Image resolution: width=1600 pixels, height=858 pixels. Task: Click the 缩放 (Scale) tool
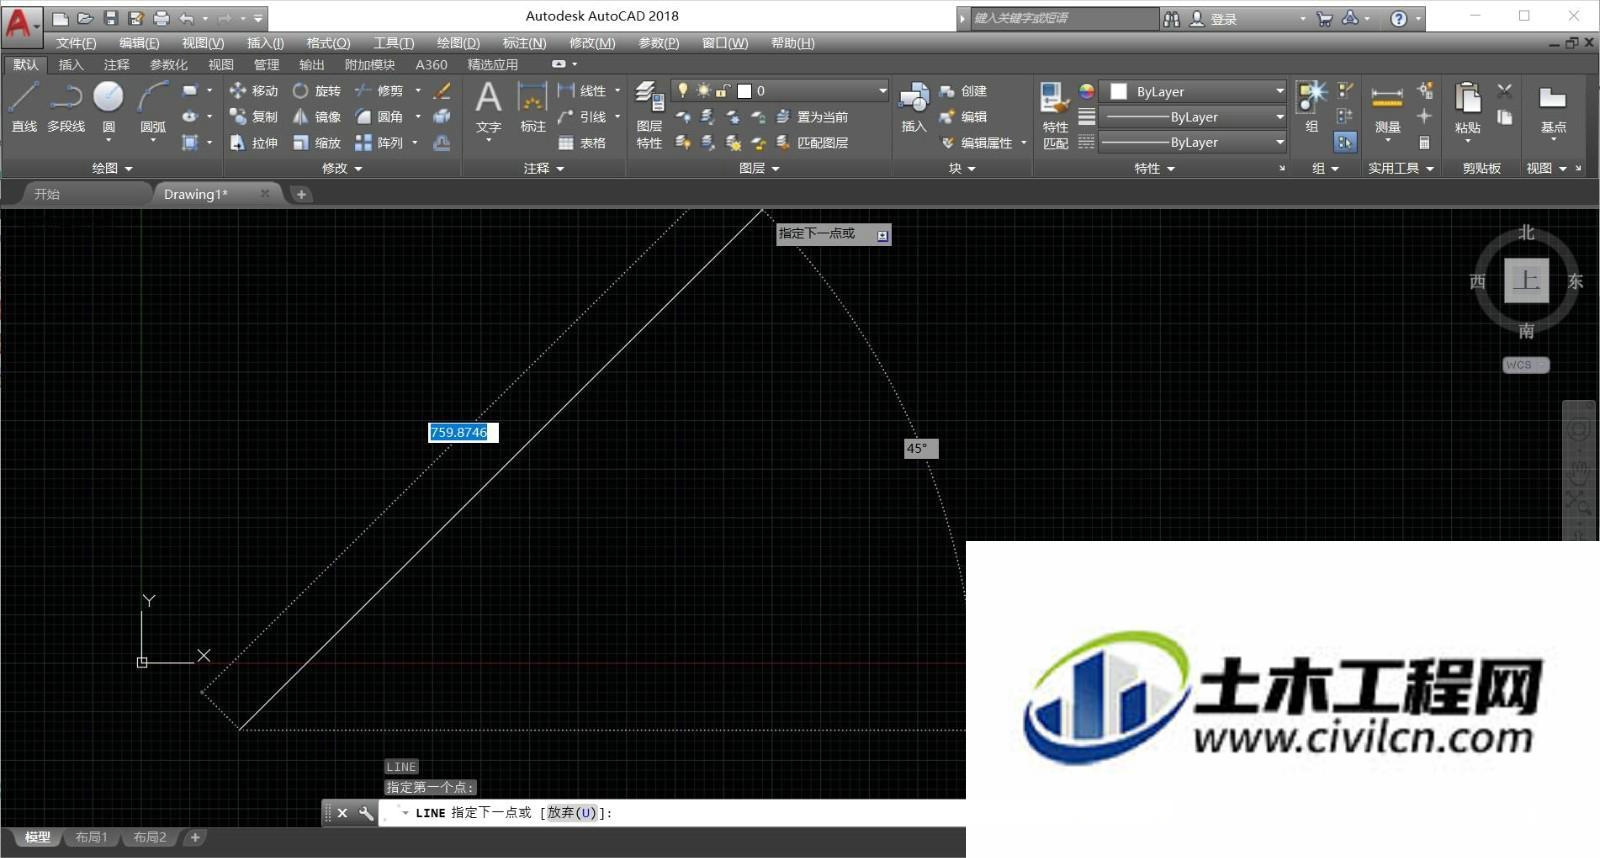point(317,143)
